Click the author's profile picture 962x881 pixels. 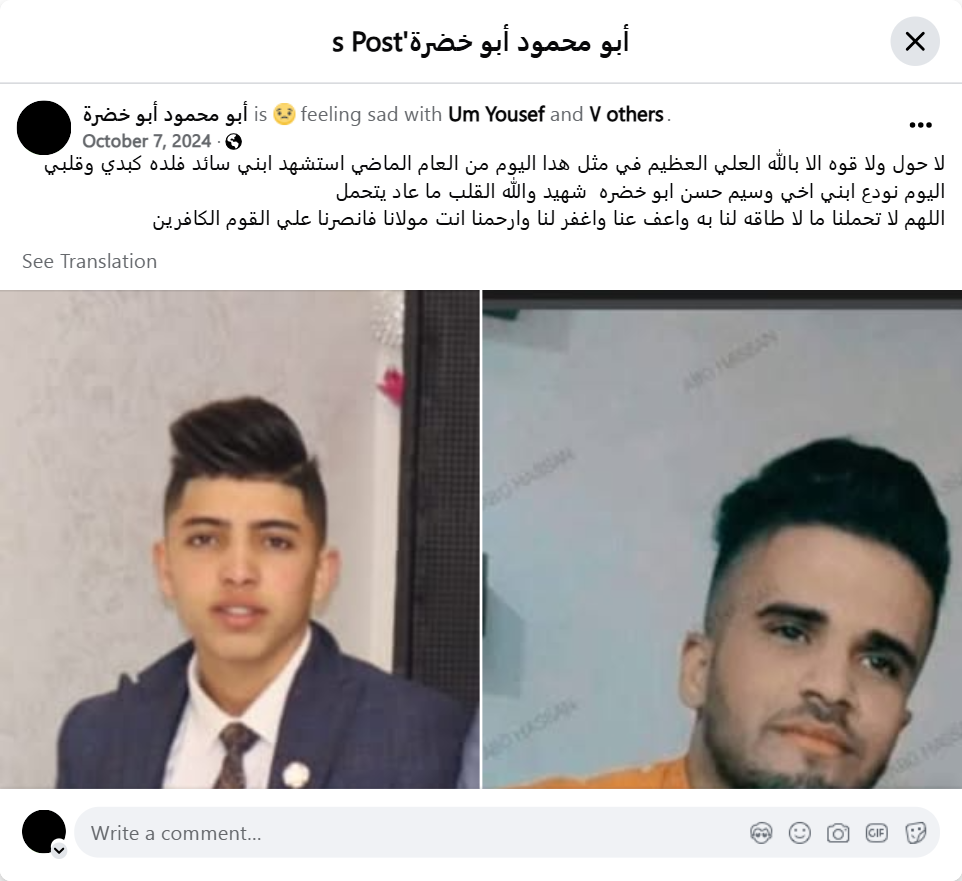coord(44,128)
